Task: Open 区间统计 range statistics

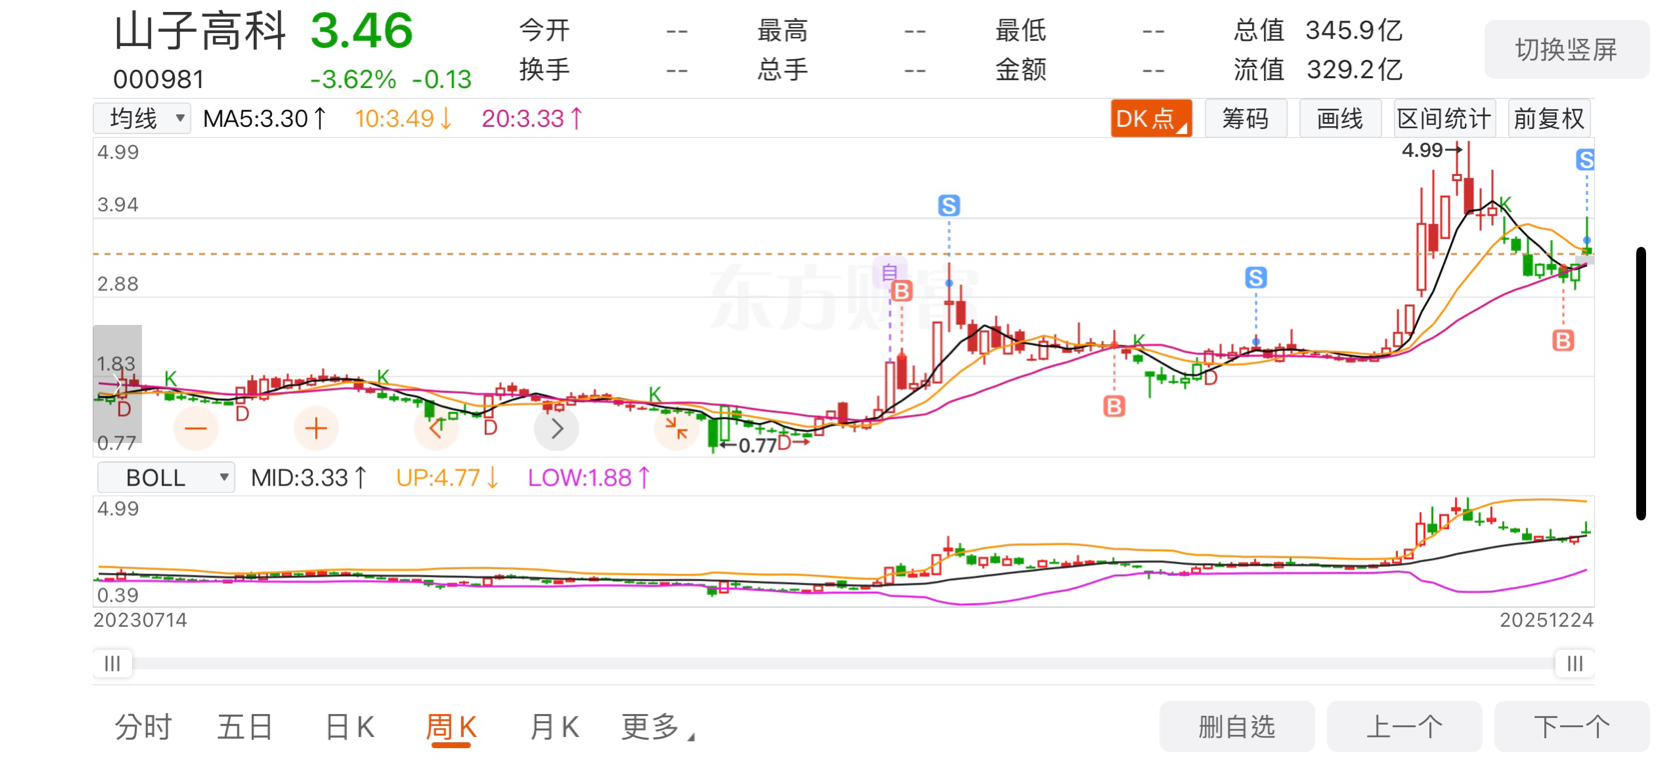Action: [x=1444, y=119]
